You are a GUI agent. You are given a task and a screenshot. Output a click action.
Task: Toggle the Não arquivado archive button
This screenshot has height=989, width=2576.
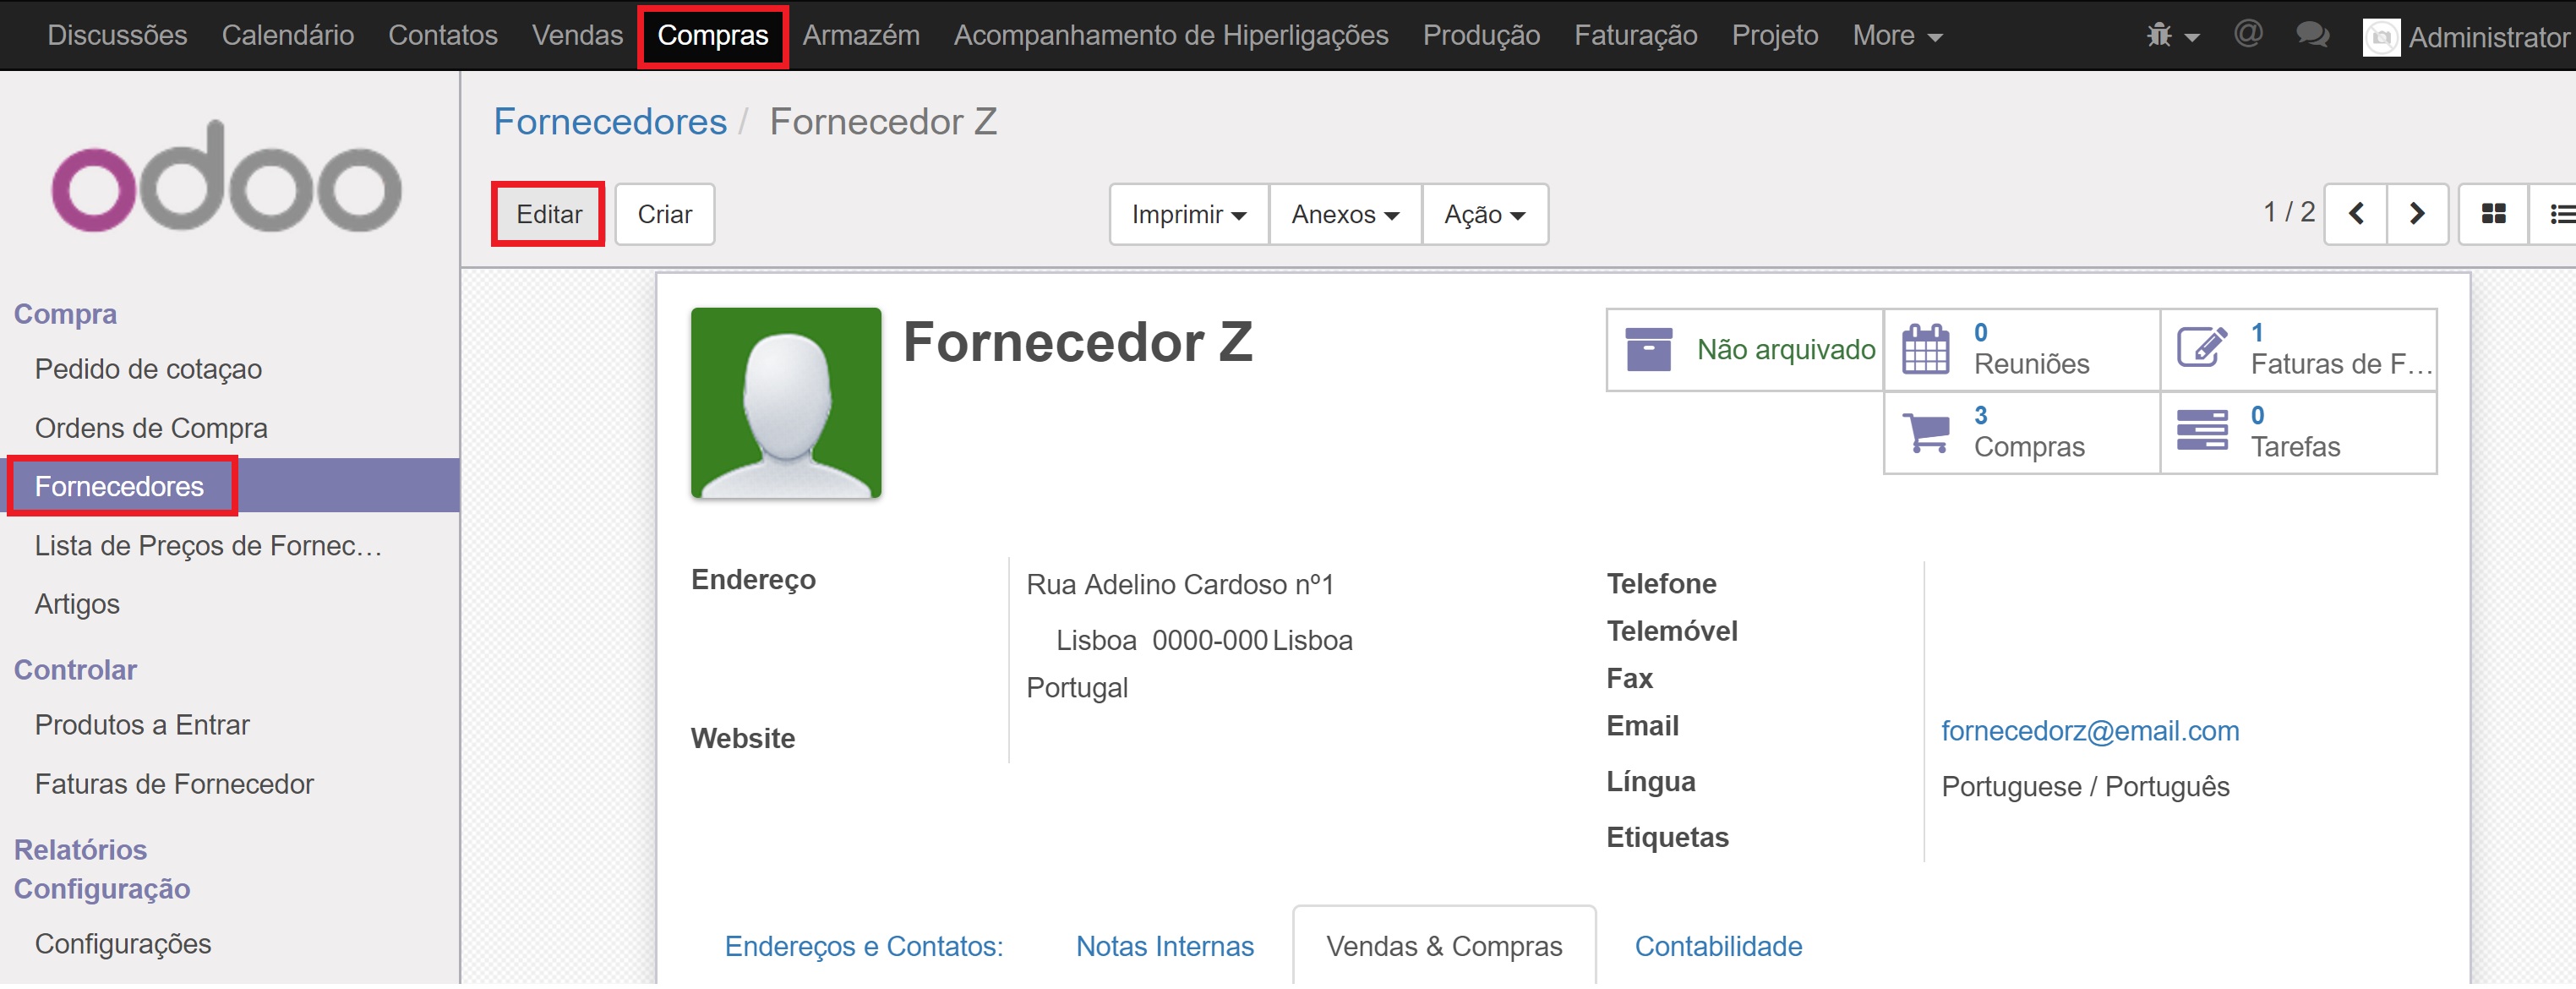[1745, 349]
